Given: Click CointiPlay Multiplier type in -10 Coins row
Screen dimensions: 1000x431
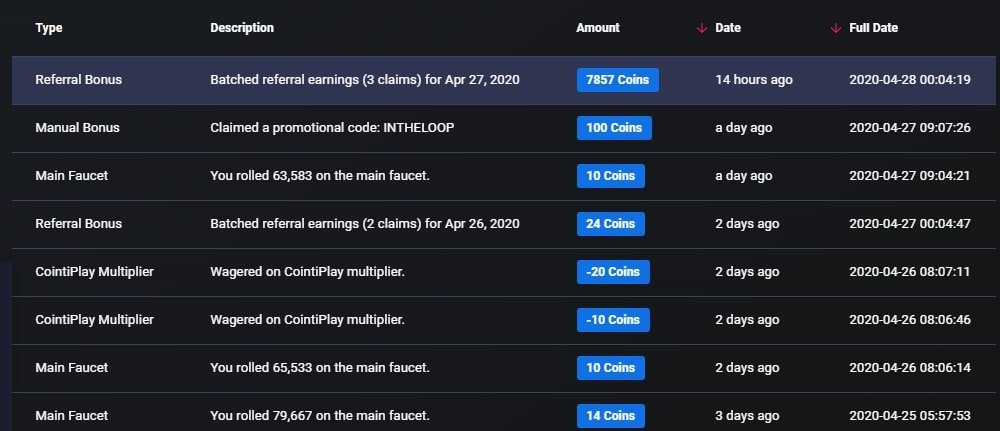Looking at the screenshot, I should [94, 319].
